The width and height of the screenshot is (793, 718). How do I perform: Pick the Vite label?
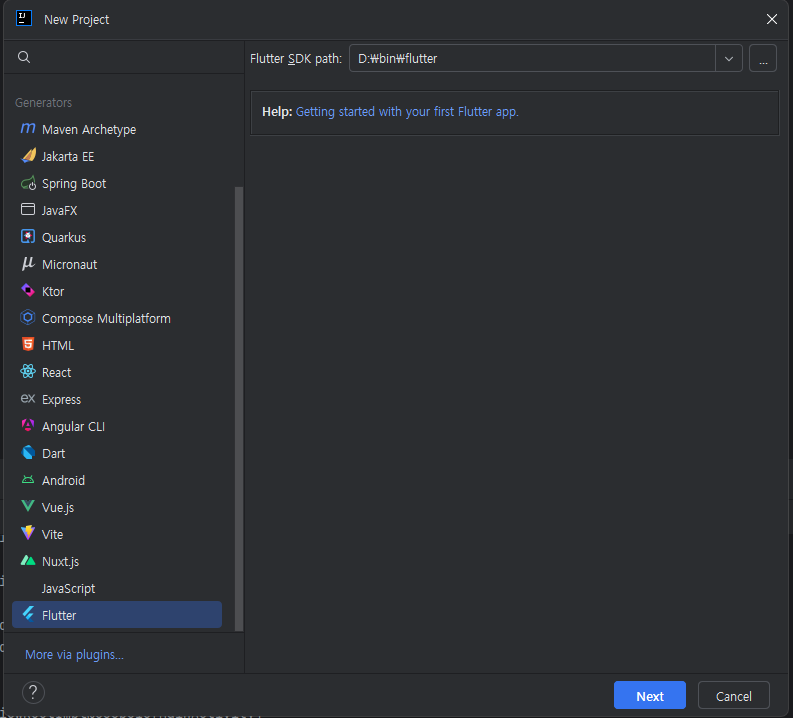[53, 534]
